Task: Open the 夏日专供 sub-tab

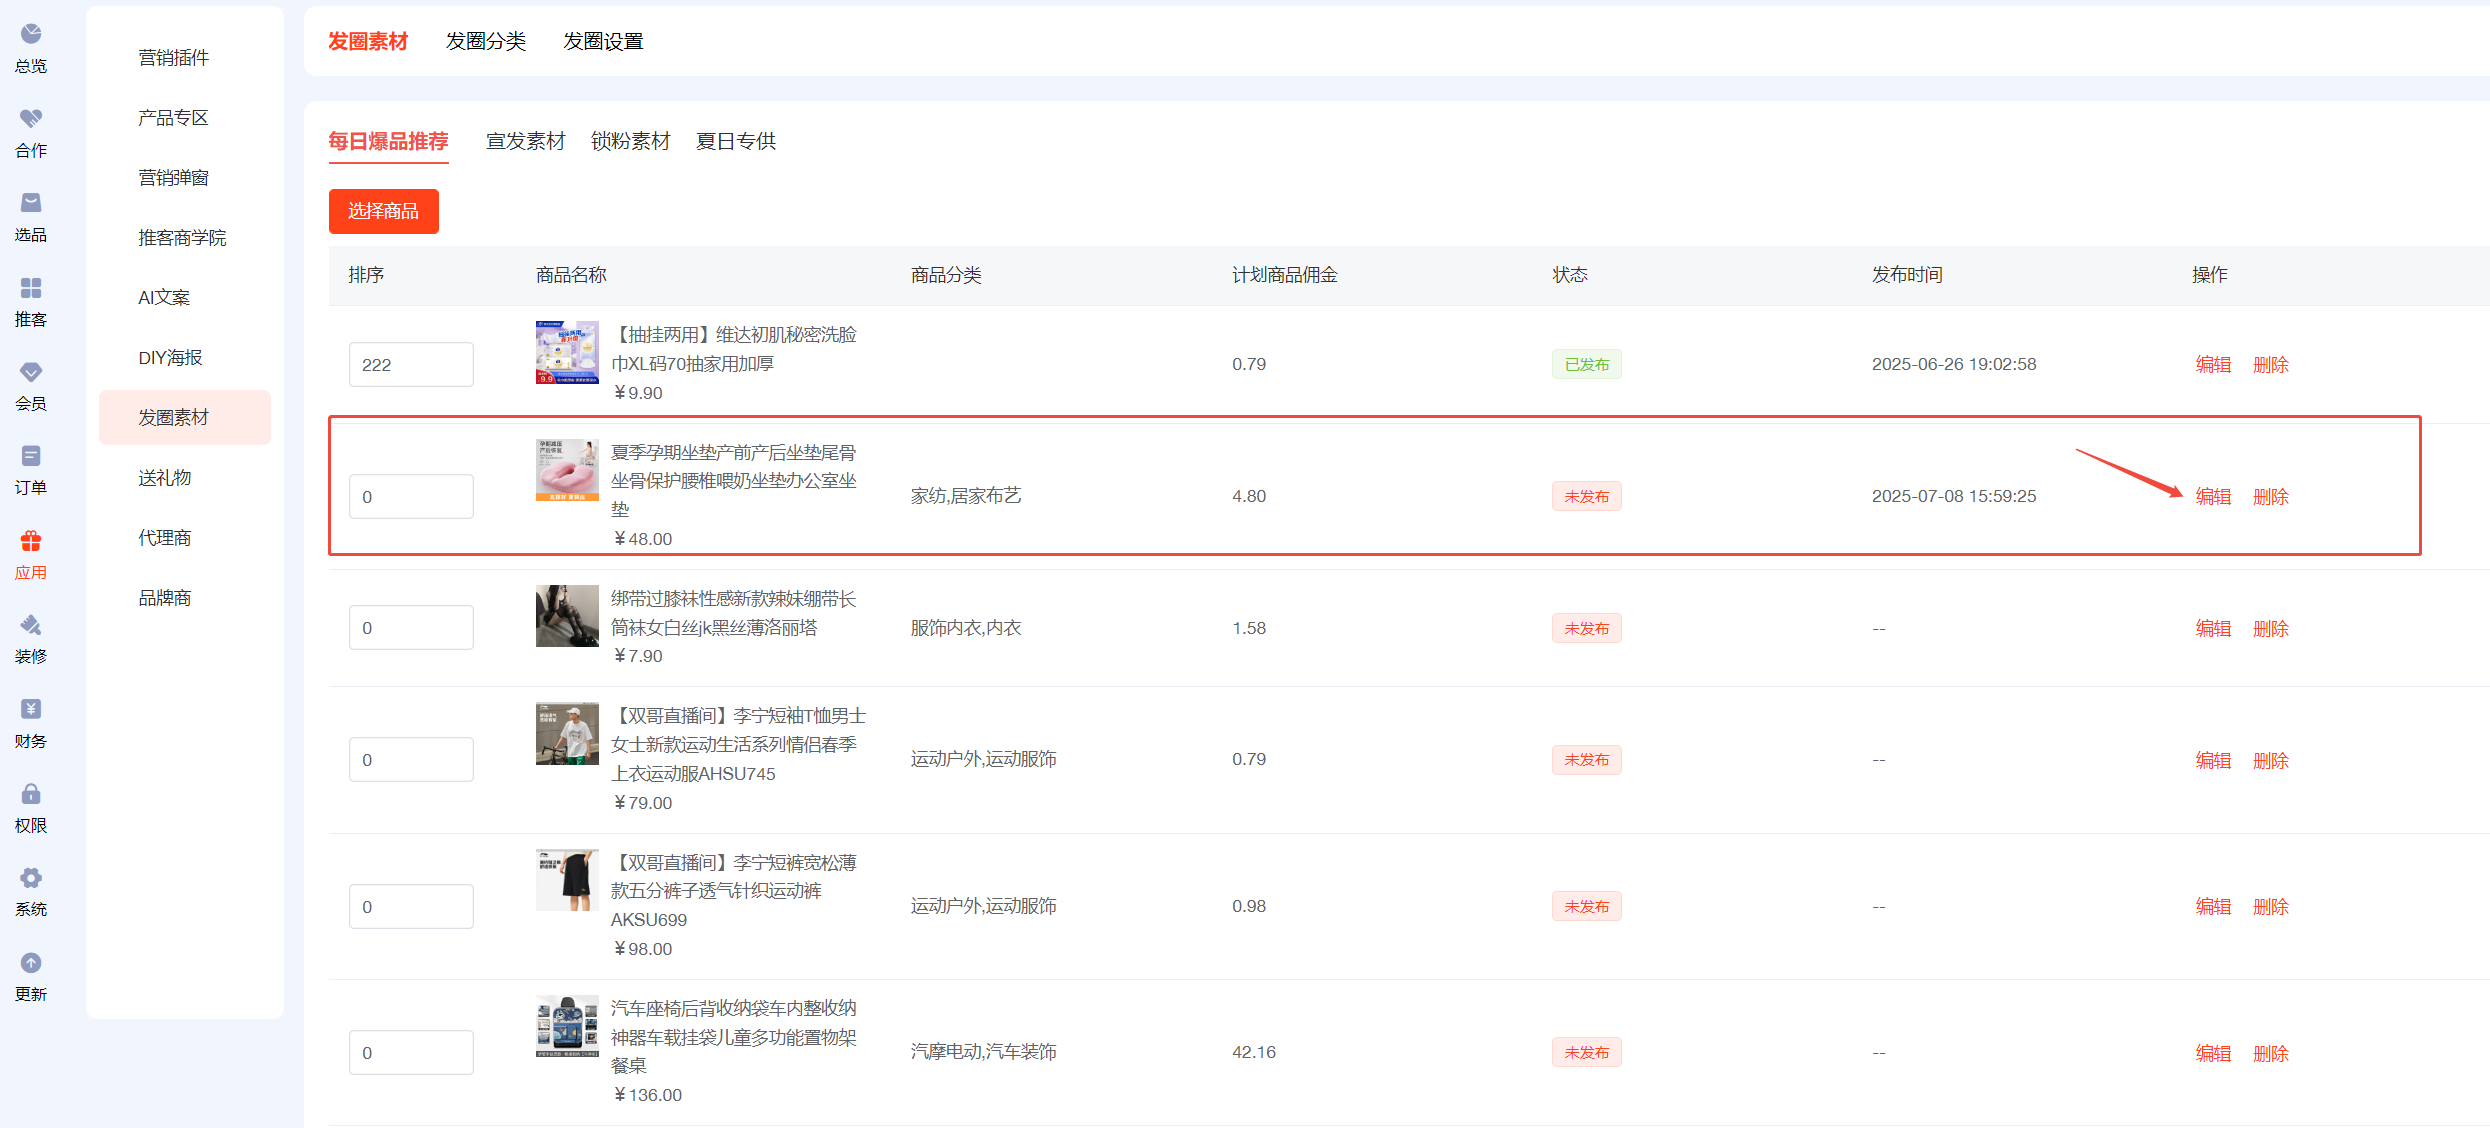Action: click(735, 141)
